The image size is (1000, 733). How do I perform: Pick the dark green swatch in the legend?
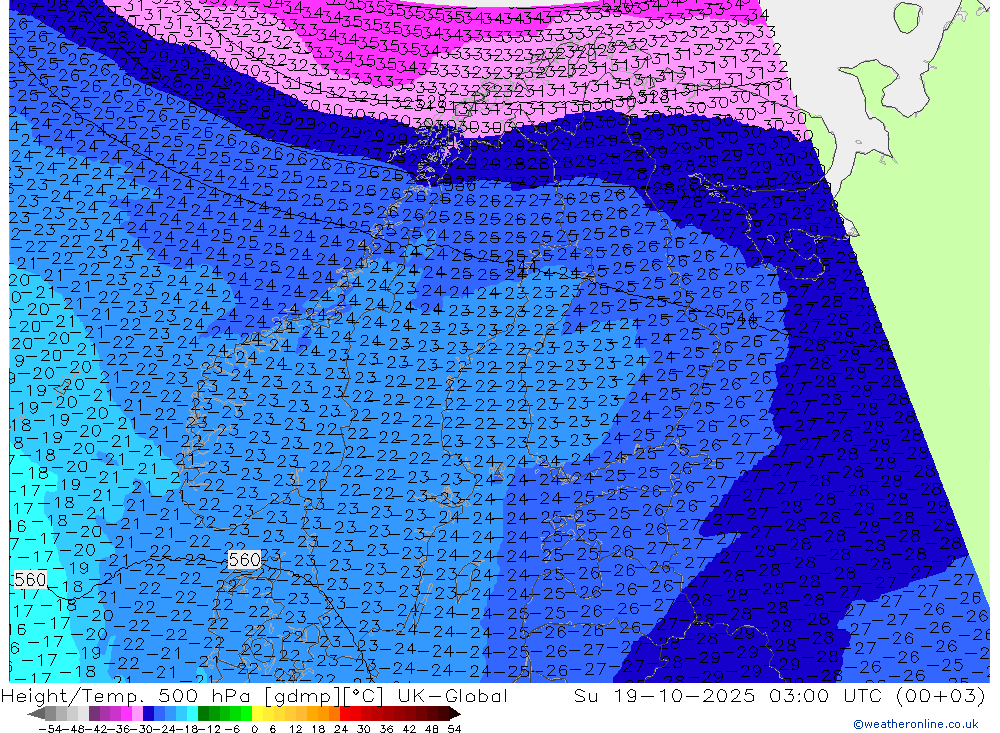point(203,713)
